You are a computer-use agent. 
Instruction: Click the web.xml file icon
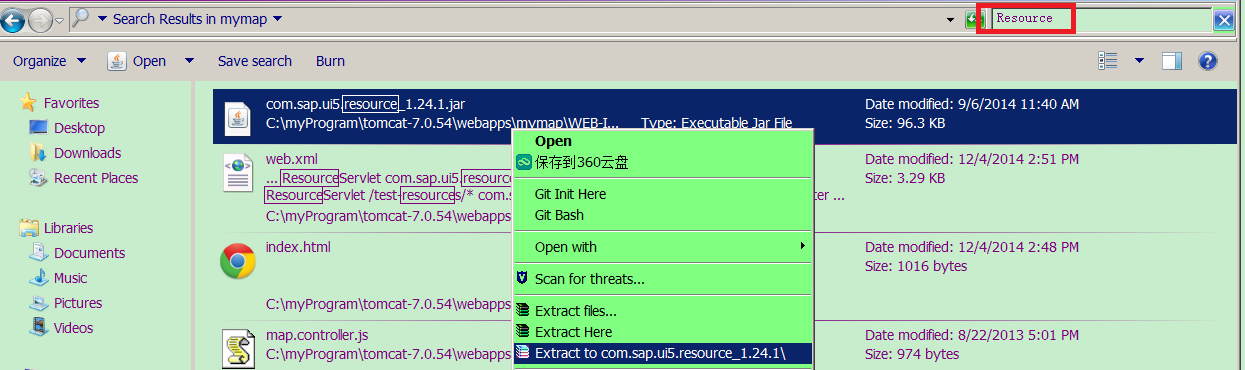click(237, 174)
